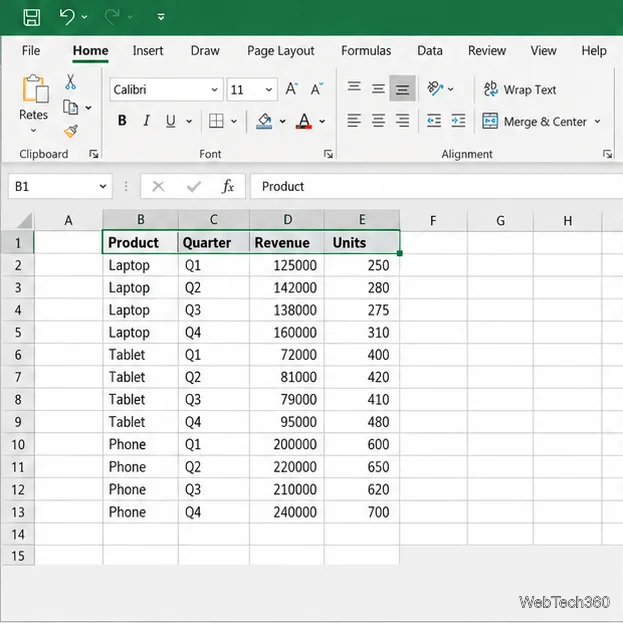Open the Borders dropdown arrow
The width and height of the screenshot is (623, 623).
click(234, 121)
